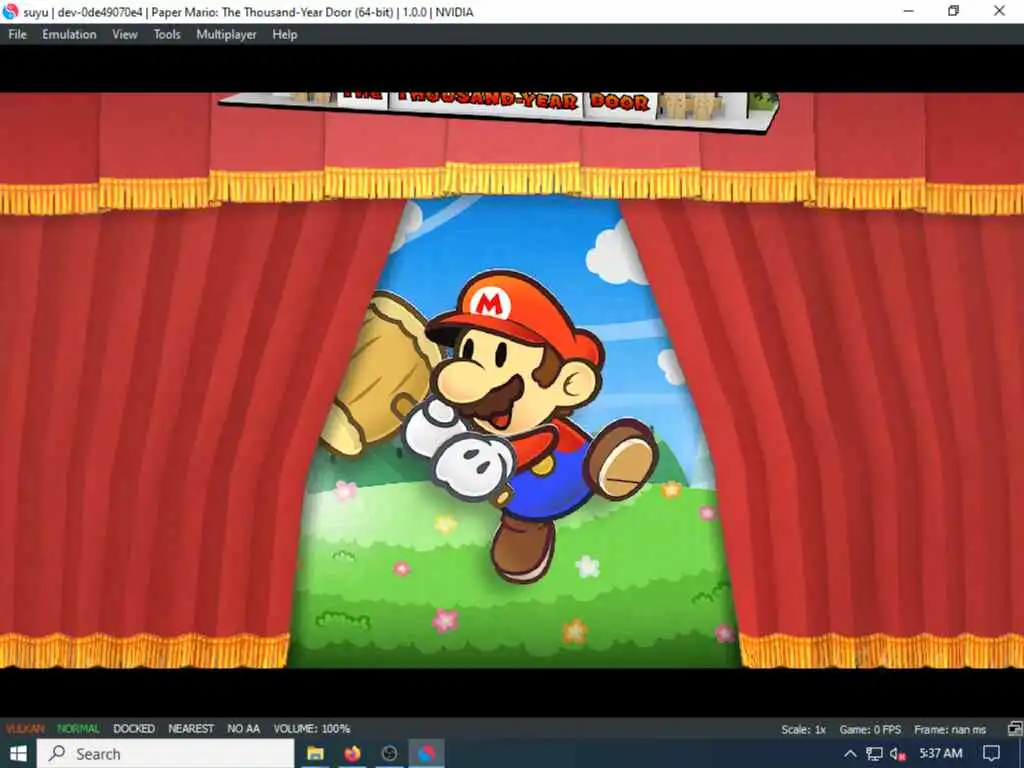
Task: Click the Game: 0 FPS status label
Action: [870, 729]
